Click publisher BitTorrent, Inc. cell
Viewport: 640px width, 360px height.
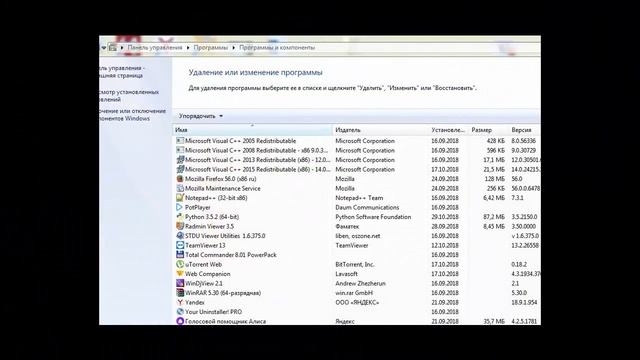pos(355,264)
